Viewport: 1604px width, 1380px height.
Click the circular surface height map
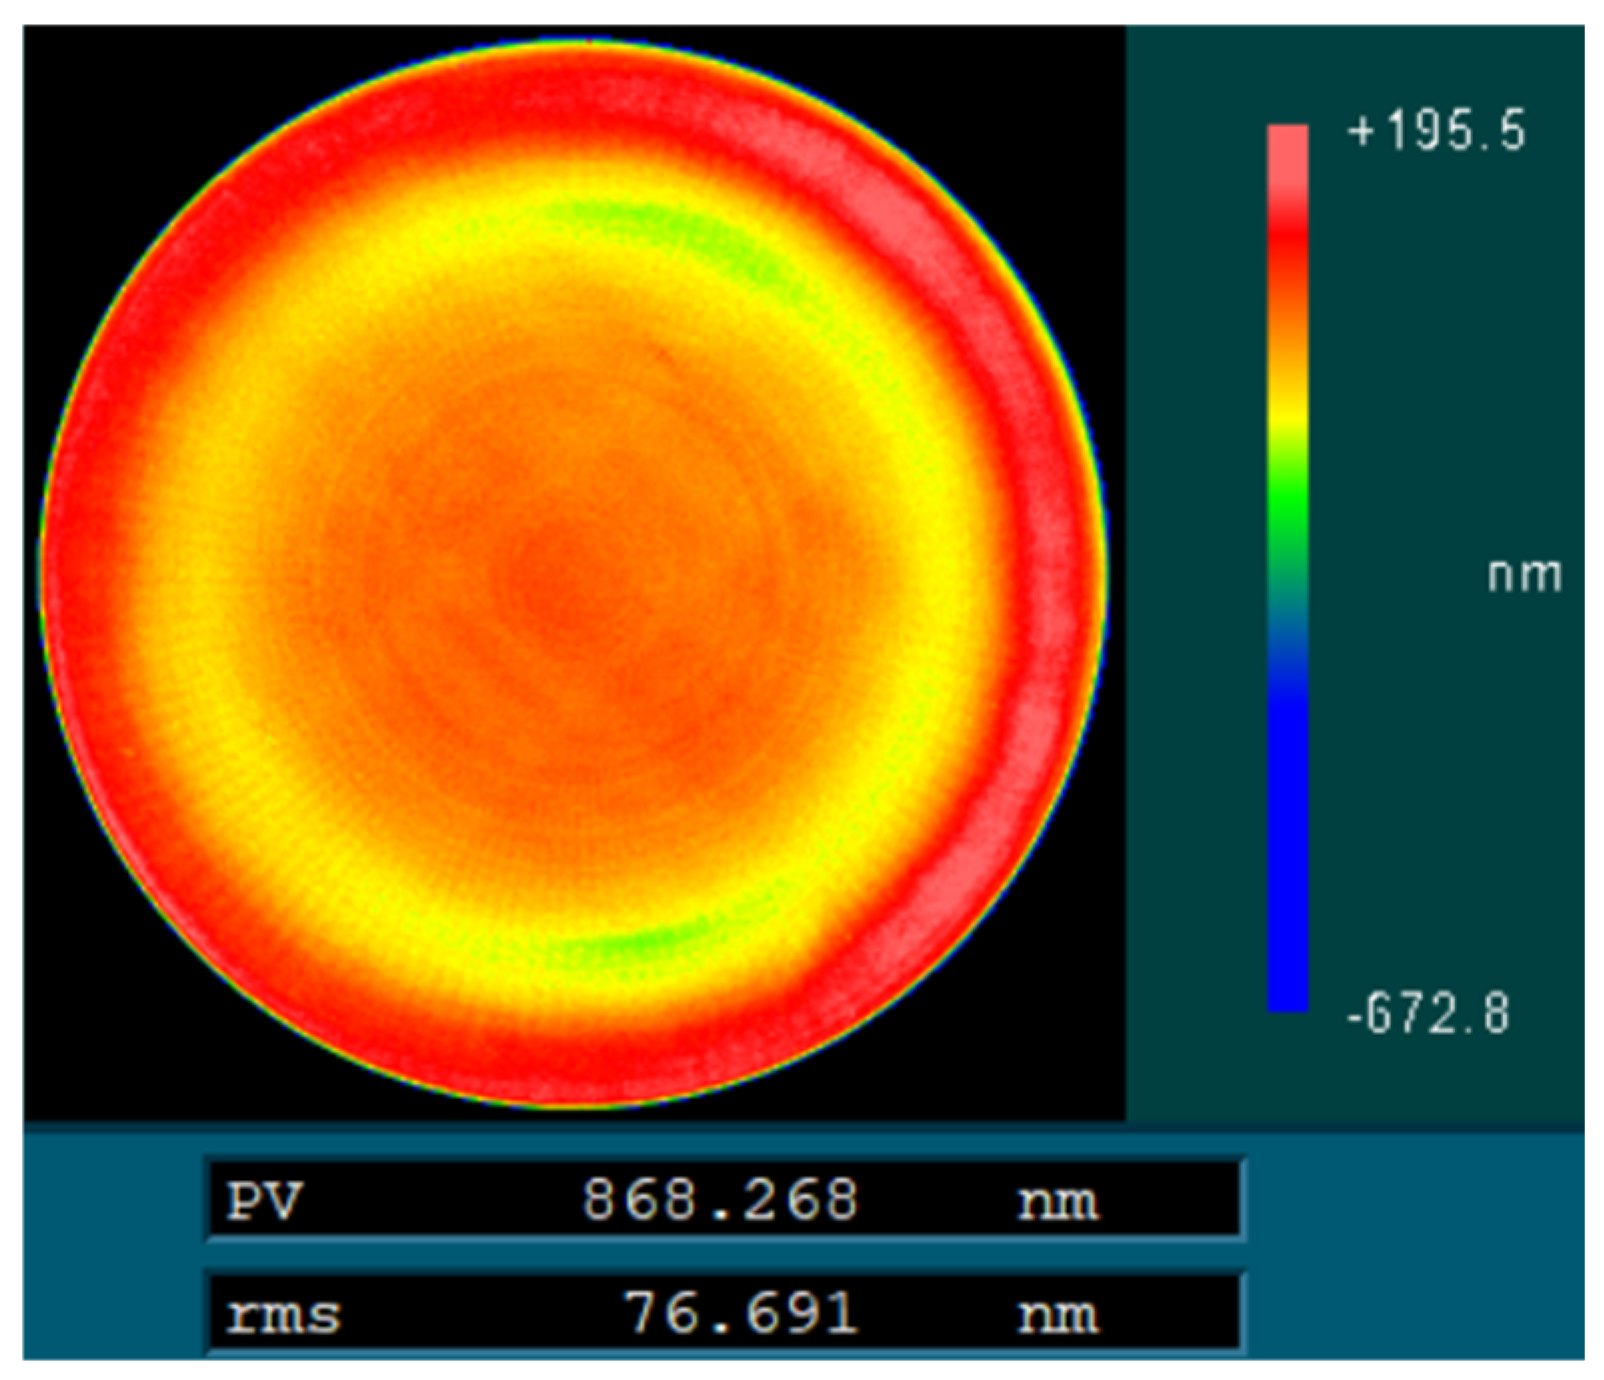[574, 574]
